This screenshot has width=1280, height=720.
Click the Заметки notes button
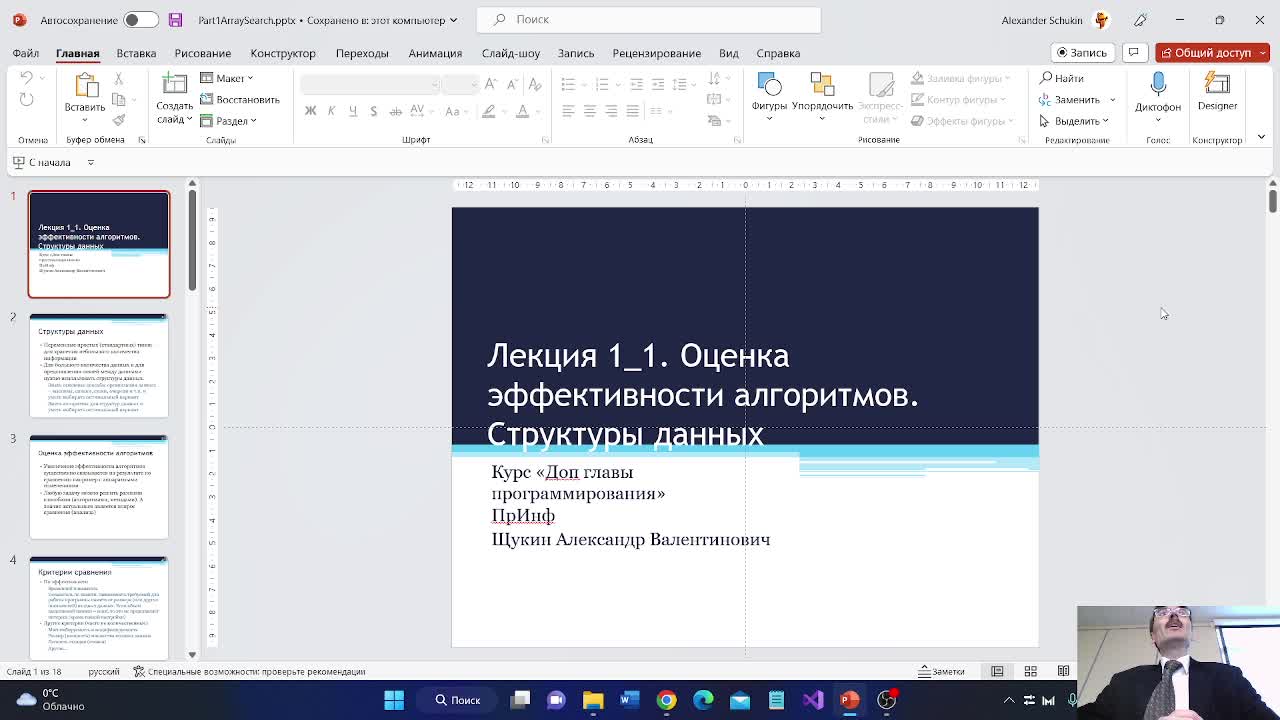pos(942,672)
